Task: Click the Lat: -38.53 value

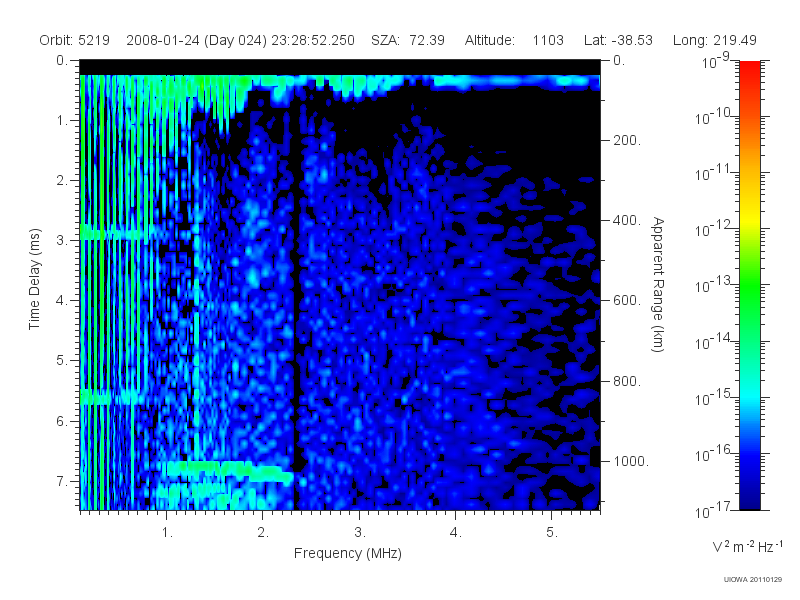Action: (618, 40)
